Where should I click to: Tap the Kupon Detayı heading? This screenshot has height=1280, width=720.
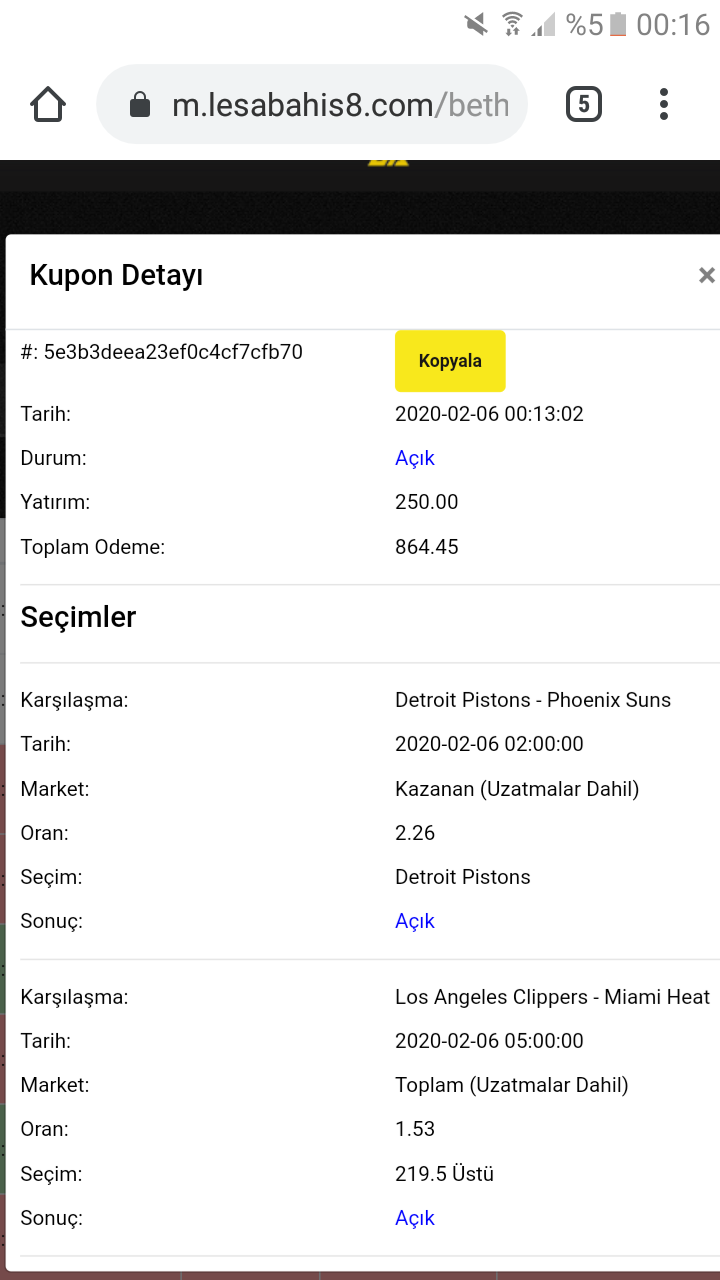(x=117, y=275)
